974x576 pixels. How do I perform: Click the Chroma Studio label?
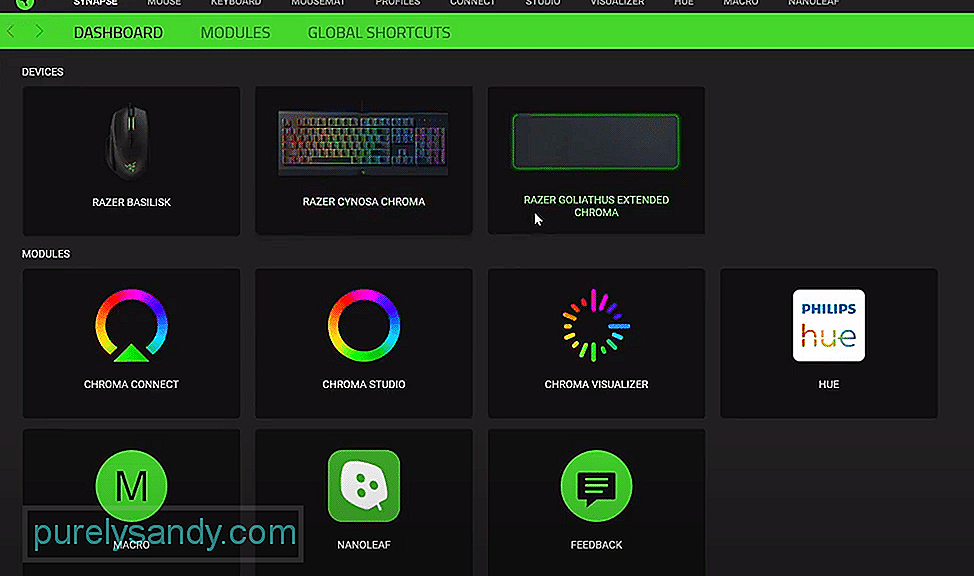pyautogui.click(x=364, y=384)
